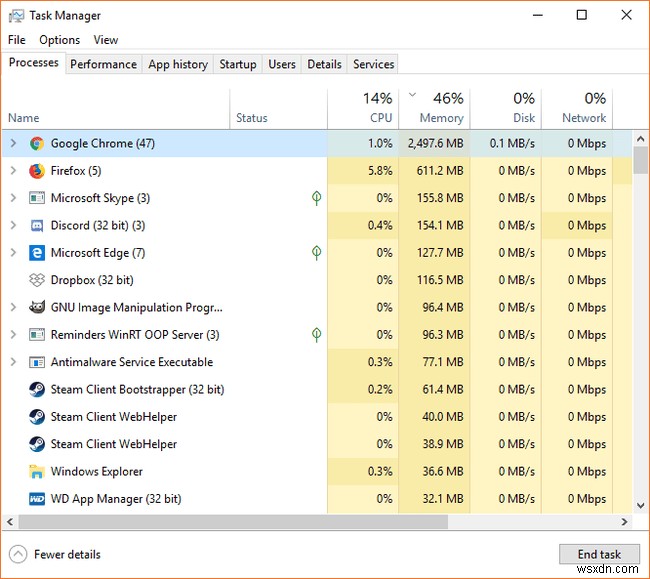Click the horizontal scrollbar right arrow

(624, 522)
